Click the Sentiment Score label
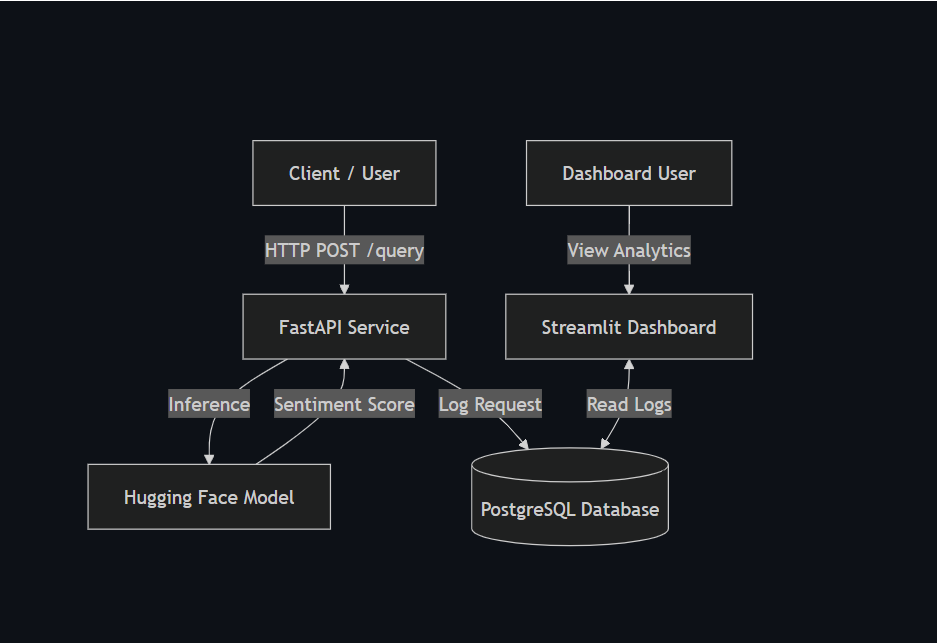This screenshot has width=937, height=643. 344,404
